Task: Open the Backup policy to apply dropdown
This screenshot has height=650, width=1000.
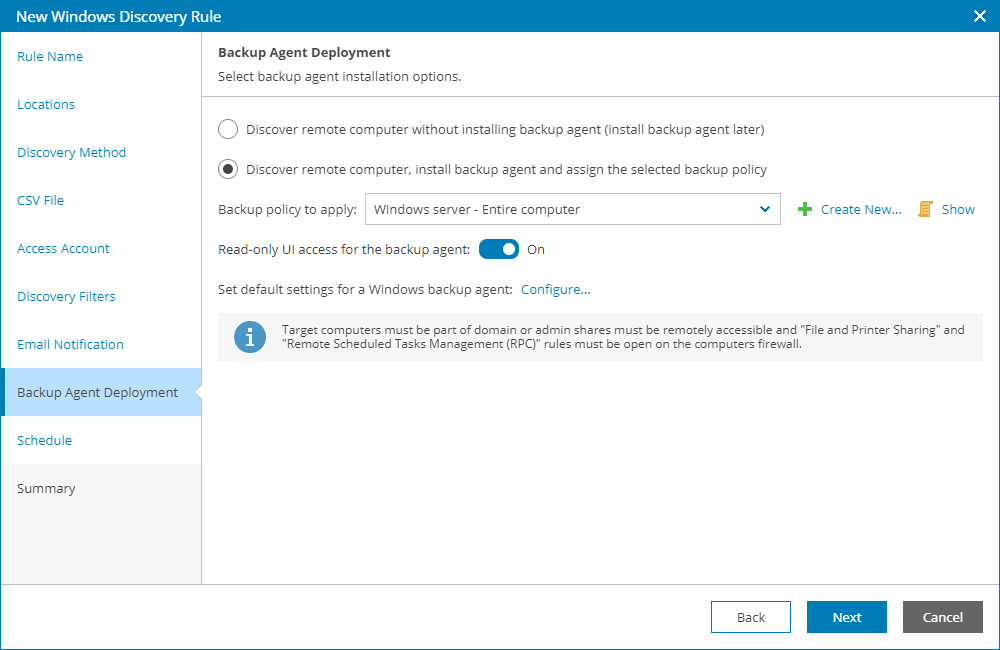Action: point(766,209)
